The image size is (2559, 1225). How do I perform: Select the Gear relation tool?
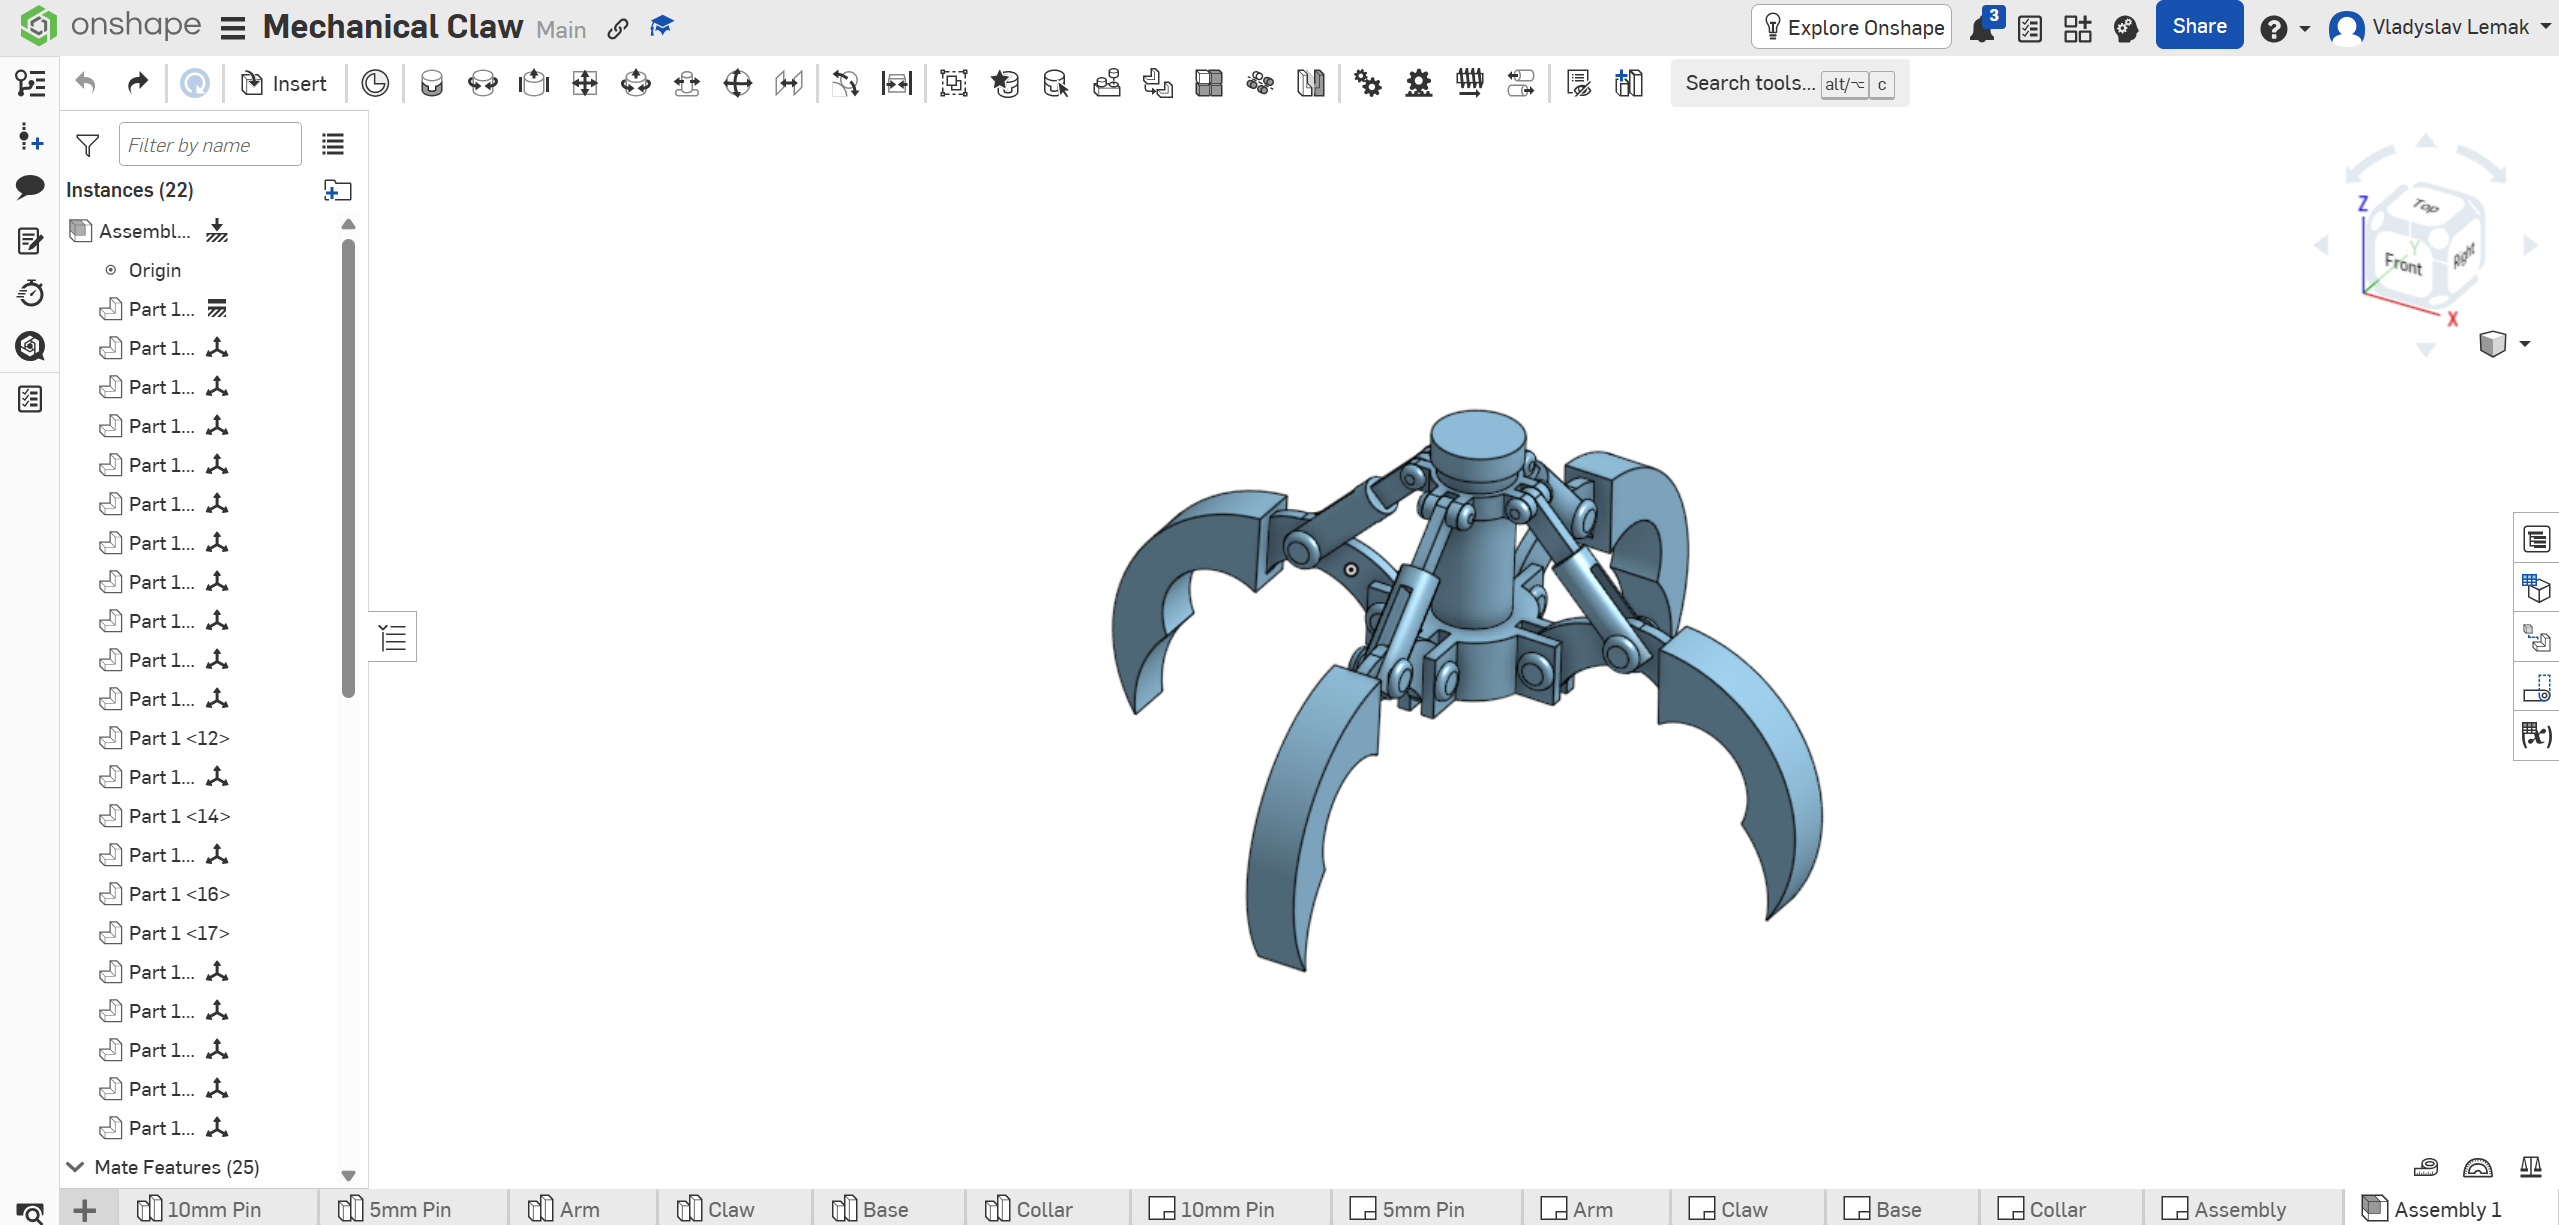pos(1367,84)
